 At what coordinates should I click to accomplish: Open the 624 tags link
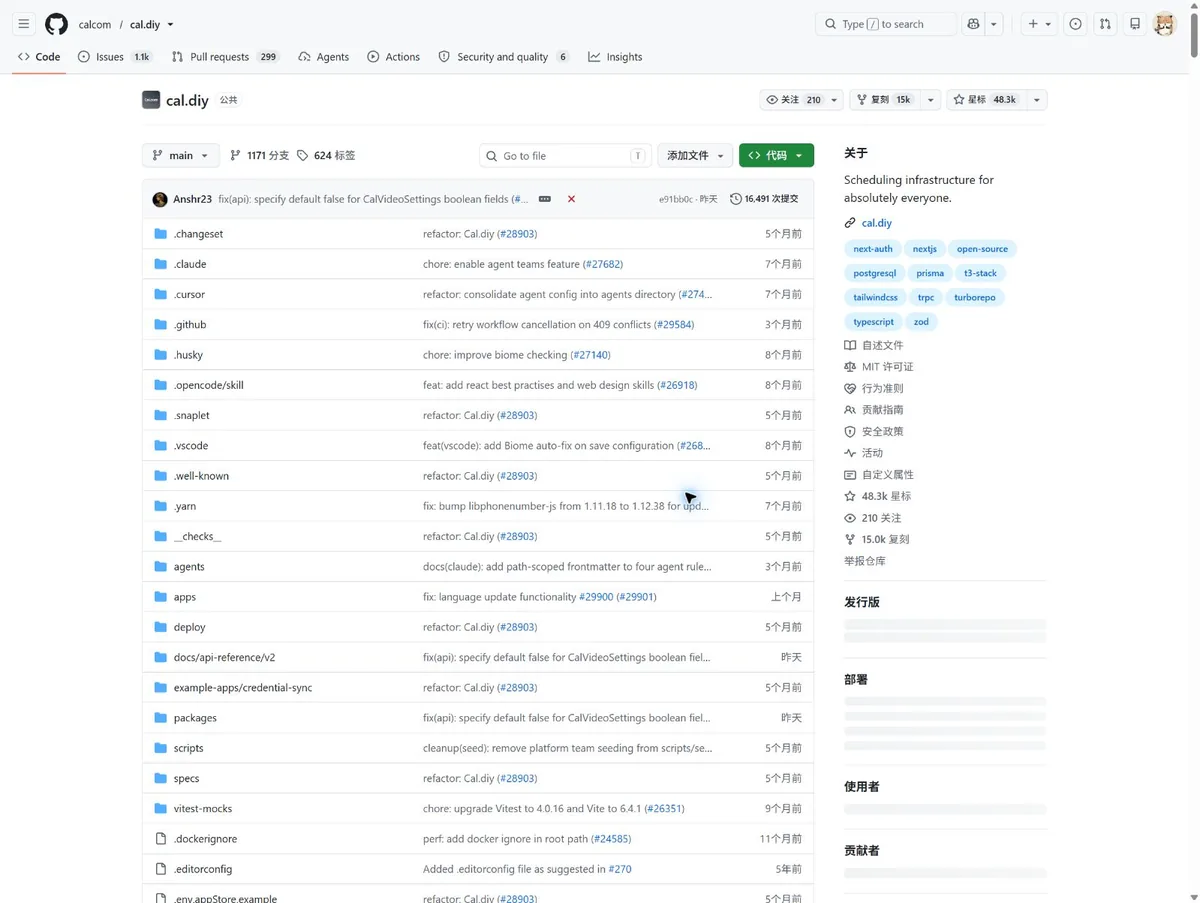point(326,156)
